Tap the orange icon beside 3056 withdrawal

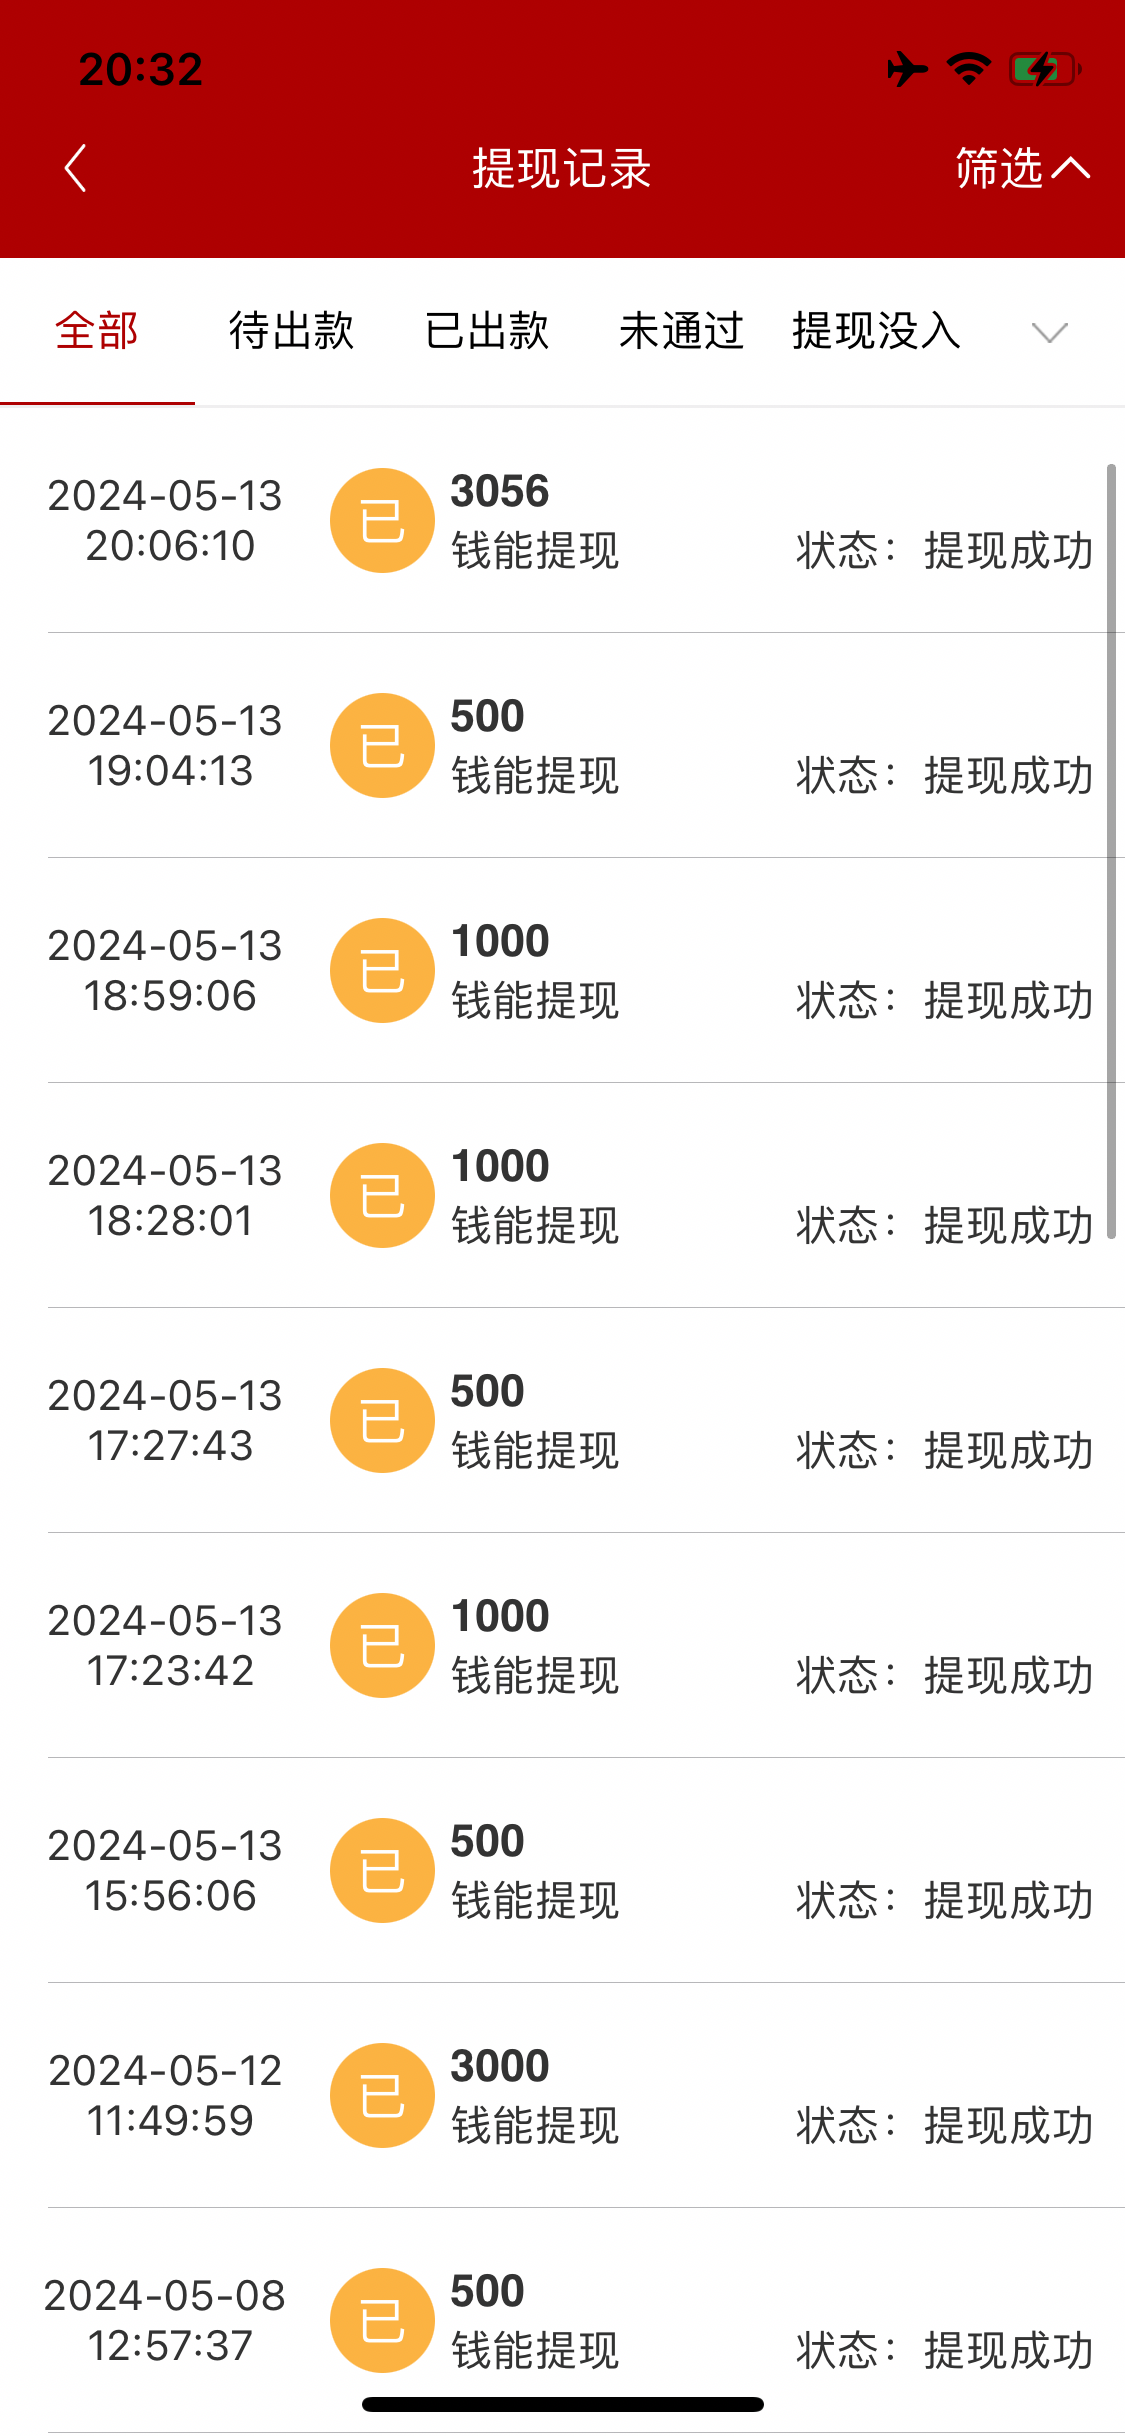[x=382, y=521]
